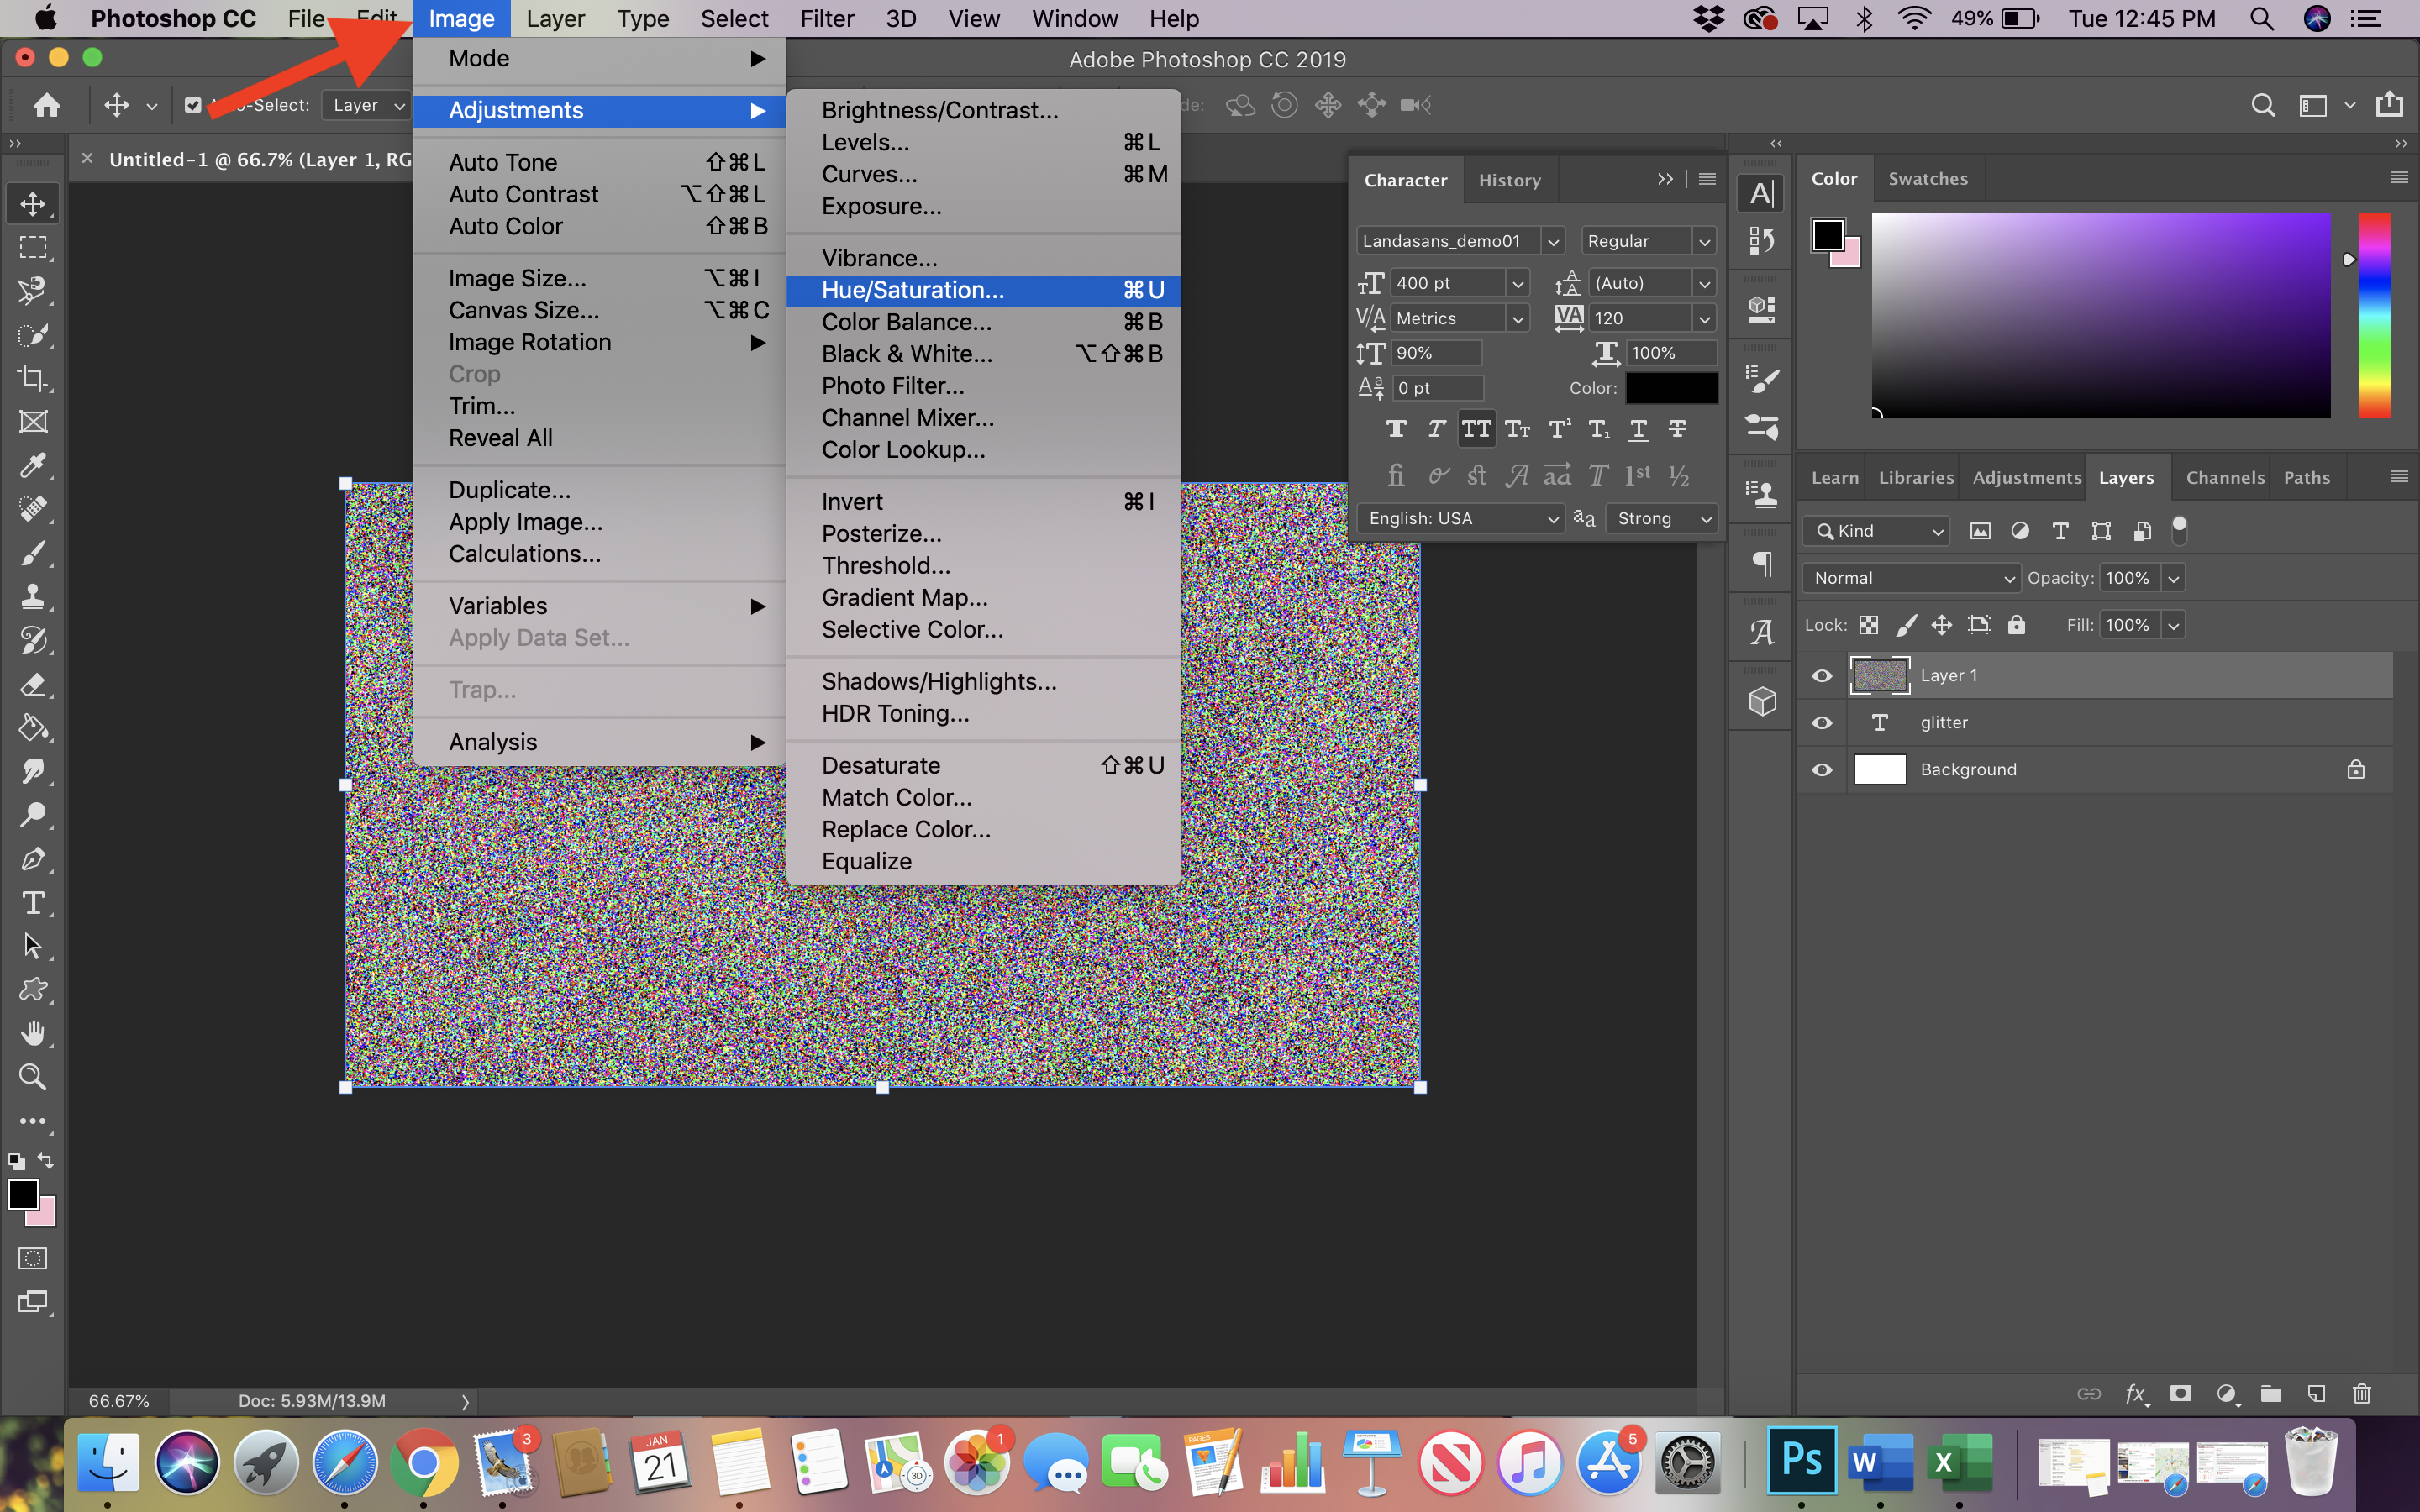Create a new layer with panel icon

click(x=2316, y=1394)
